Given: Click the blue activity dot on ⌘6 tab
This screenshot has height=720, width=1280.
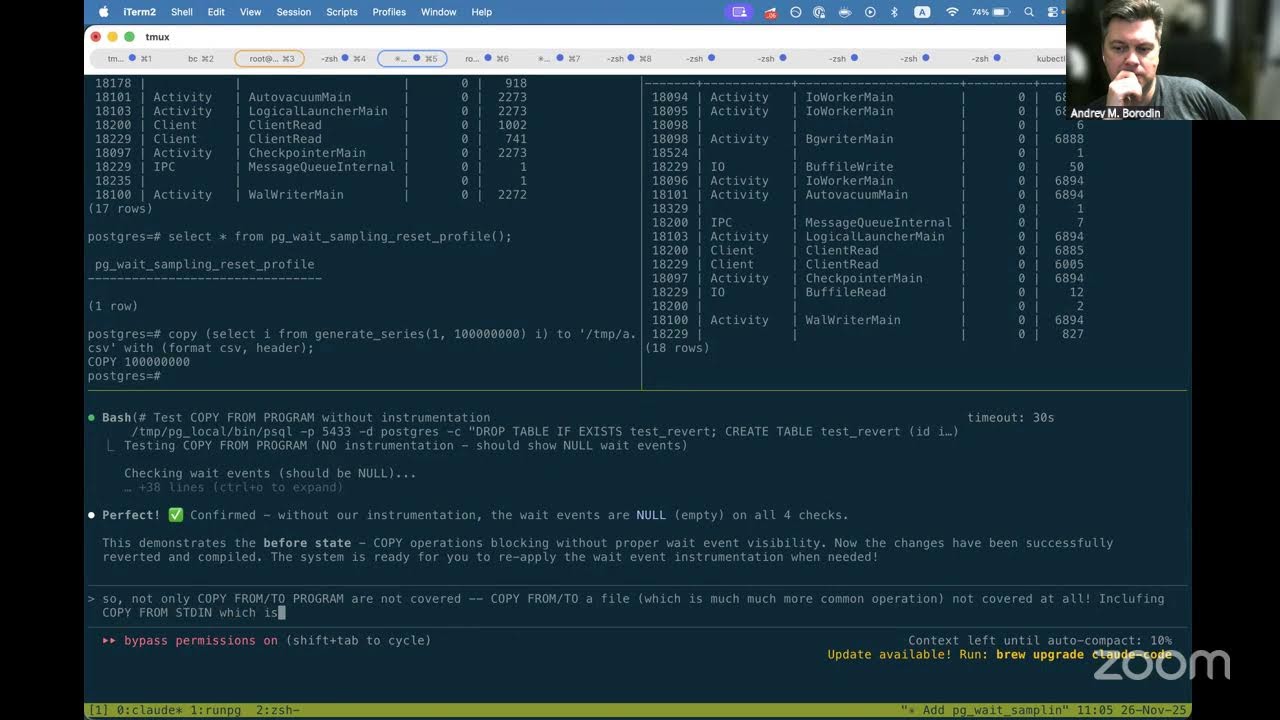Looking at the screenshot, I should pos(488,59).
